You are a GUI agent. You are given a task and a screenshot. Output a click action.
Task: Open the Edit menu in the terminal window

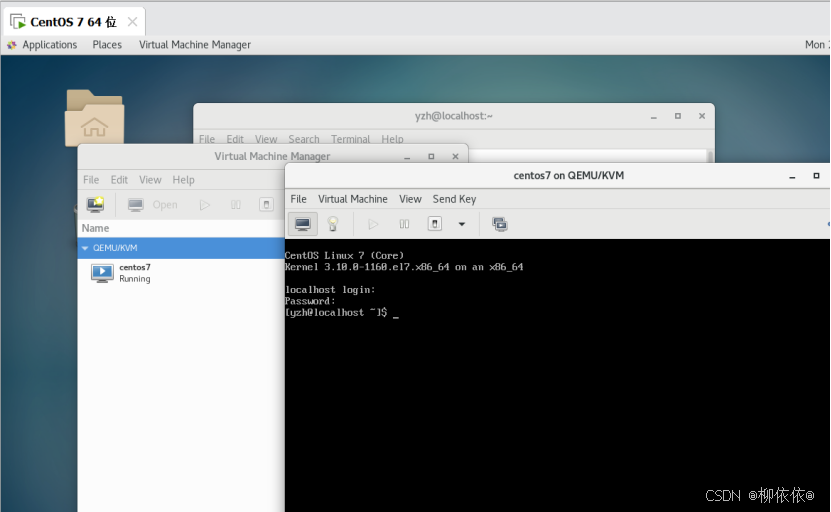pos(235,139)
